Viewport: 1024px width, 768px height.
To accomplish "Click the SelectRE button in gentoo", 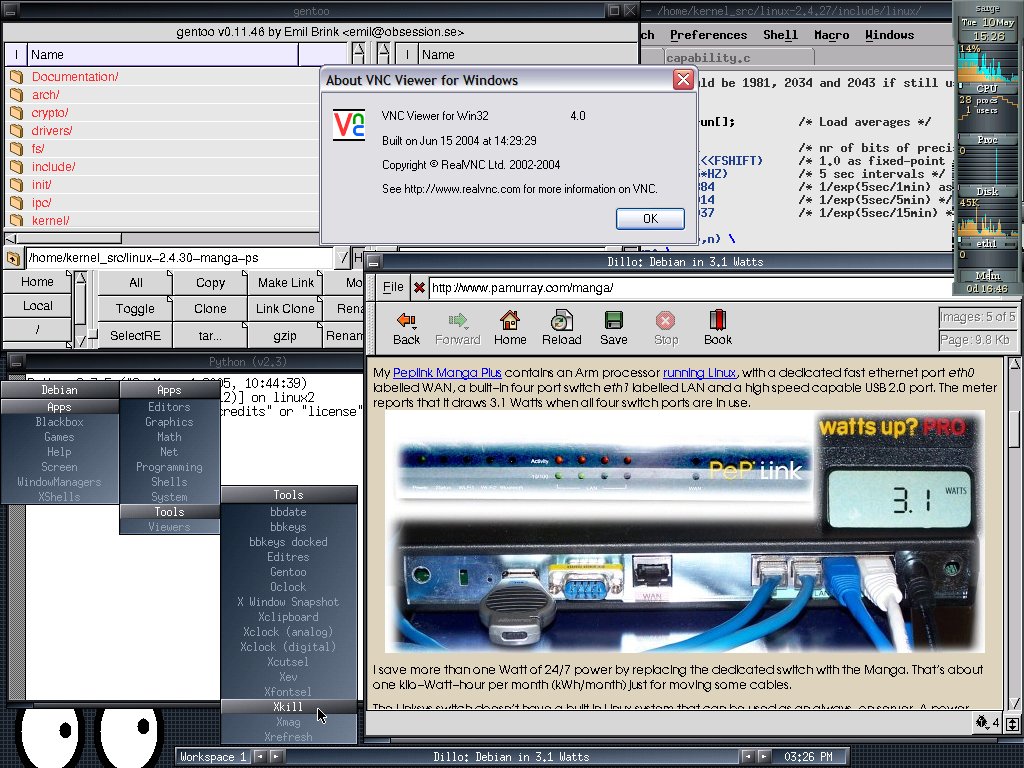I will click(135, 335).
